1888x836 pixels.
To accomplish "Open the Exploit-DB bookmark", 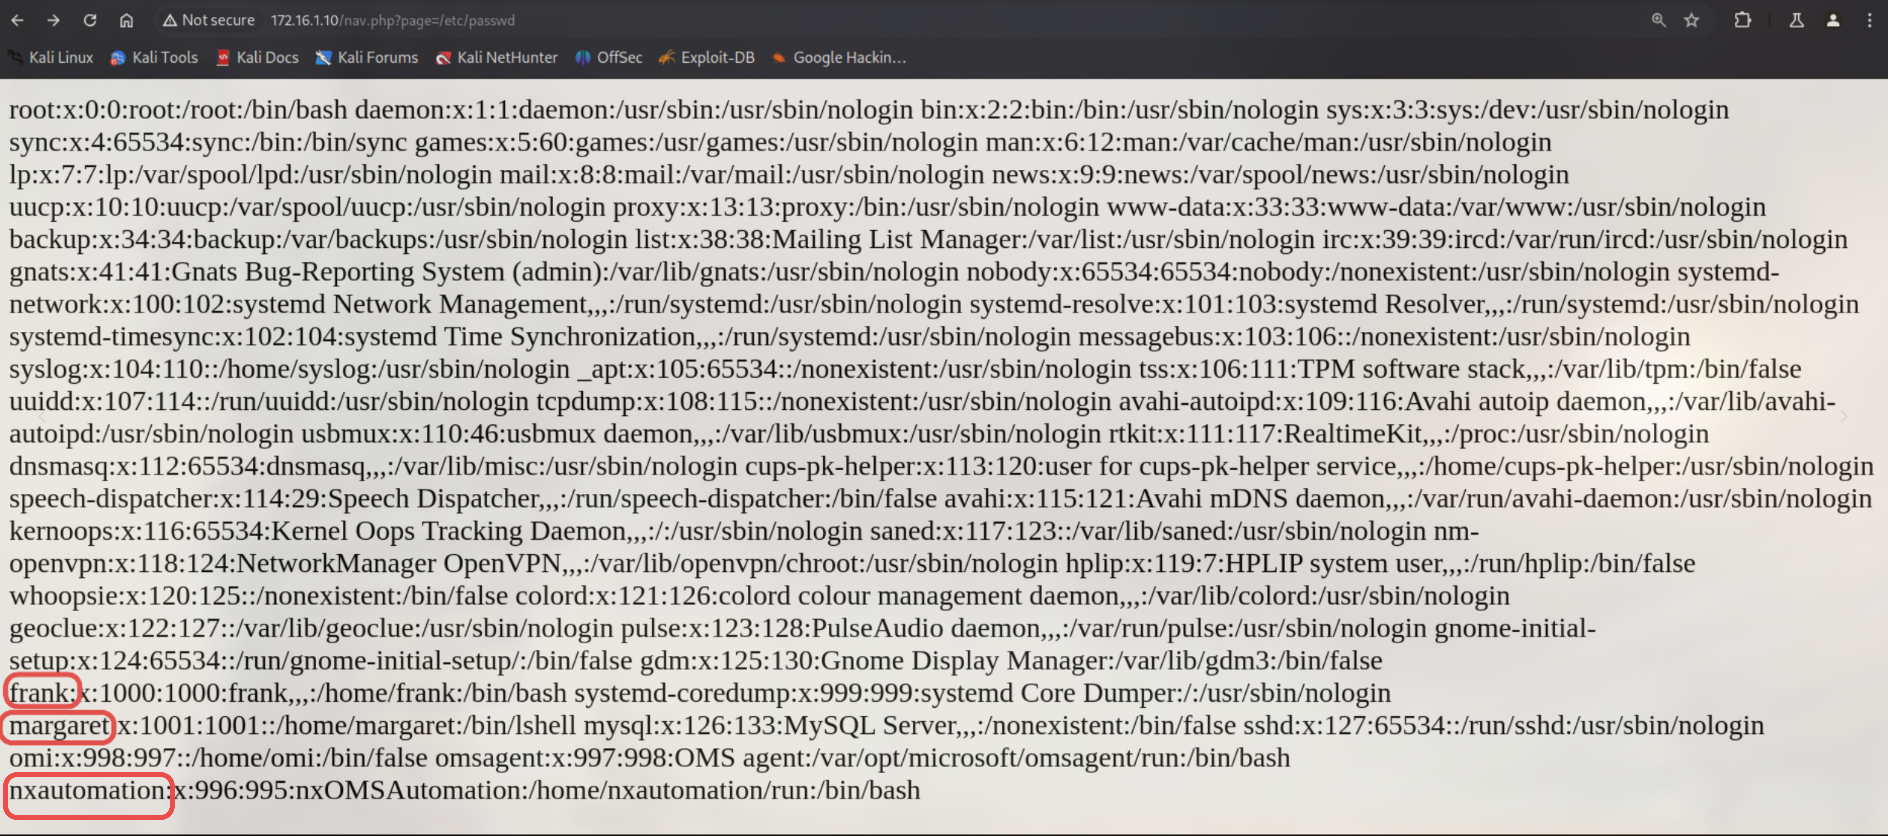I will (x=707, y=58).
